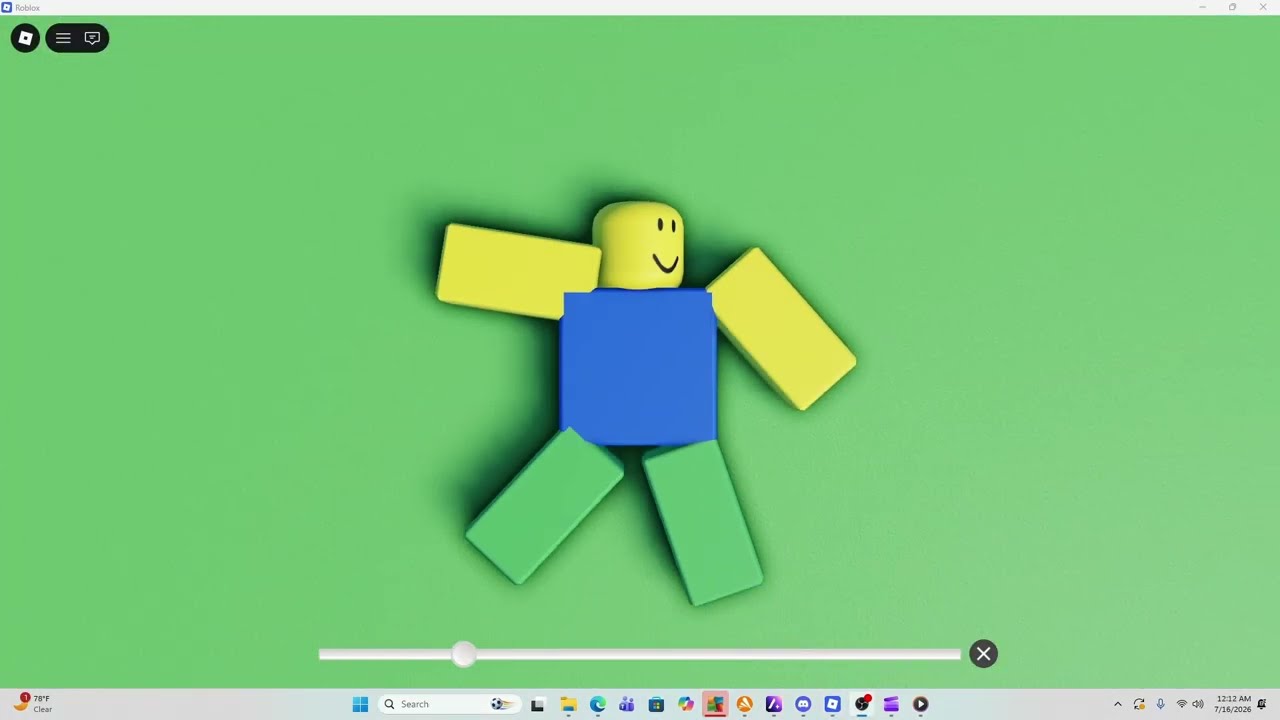Show hidden system tray icons
This screenshot has height=720, width=1280.
point(1118,704)
